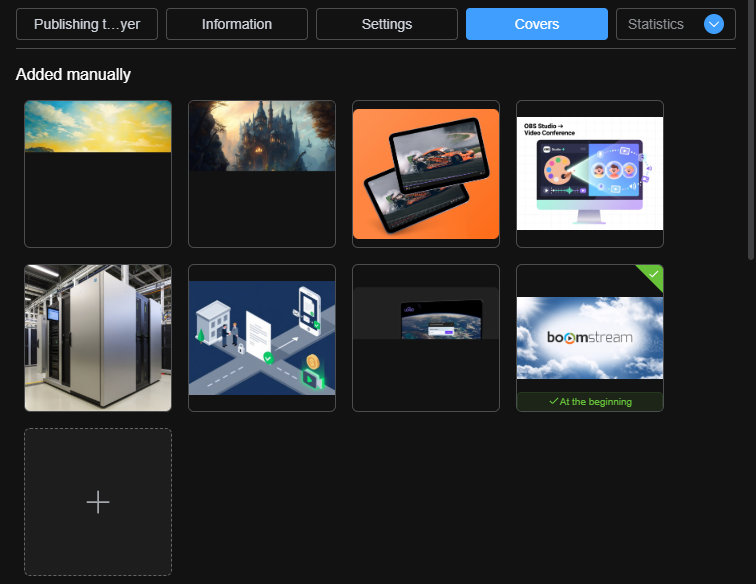Open the Statistics tab
Viewport: 756px width, 584px height.
(656, 24)
